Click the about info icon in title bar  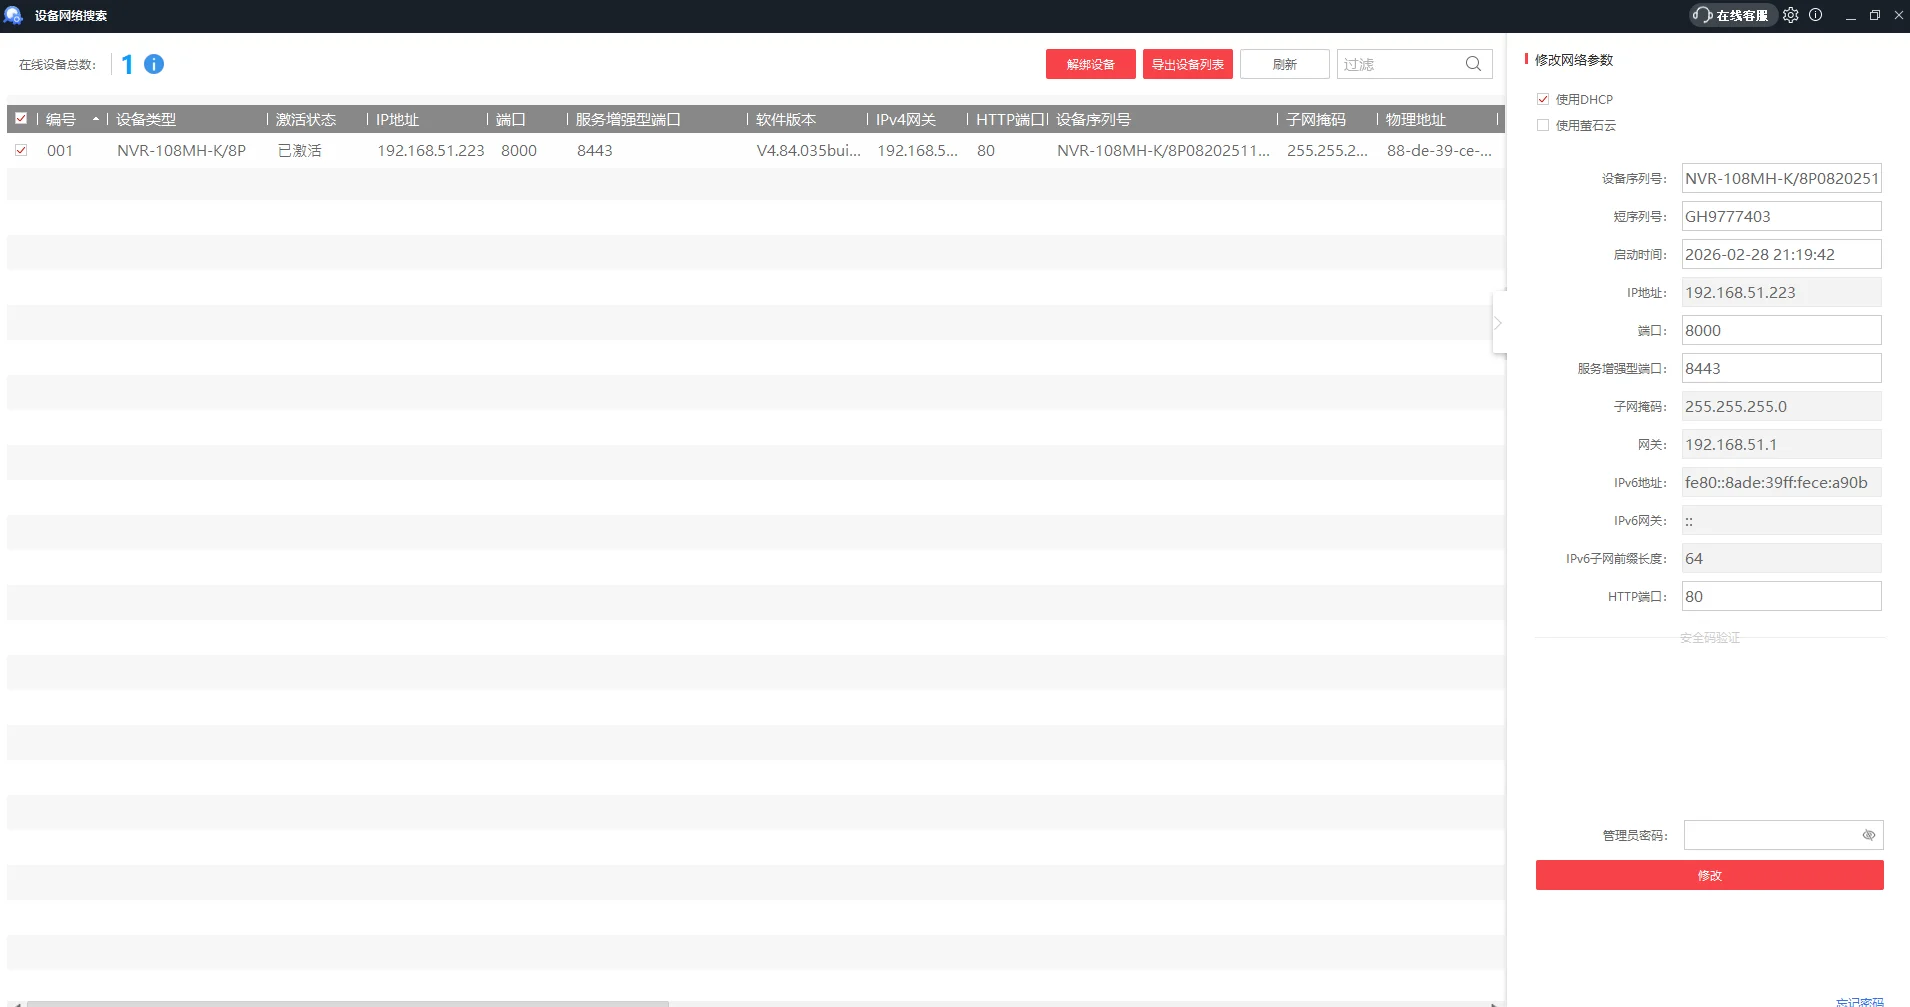coord(1816,15)
